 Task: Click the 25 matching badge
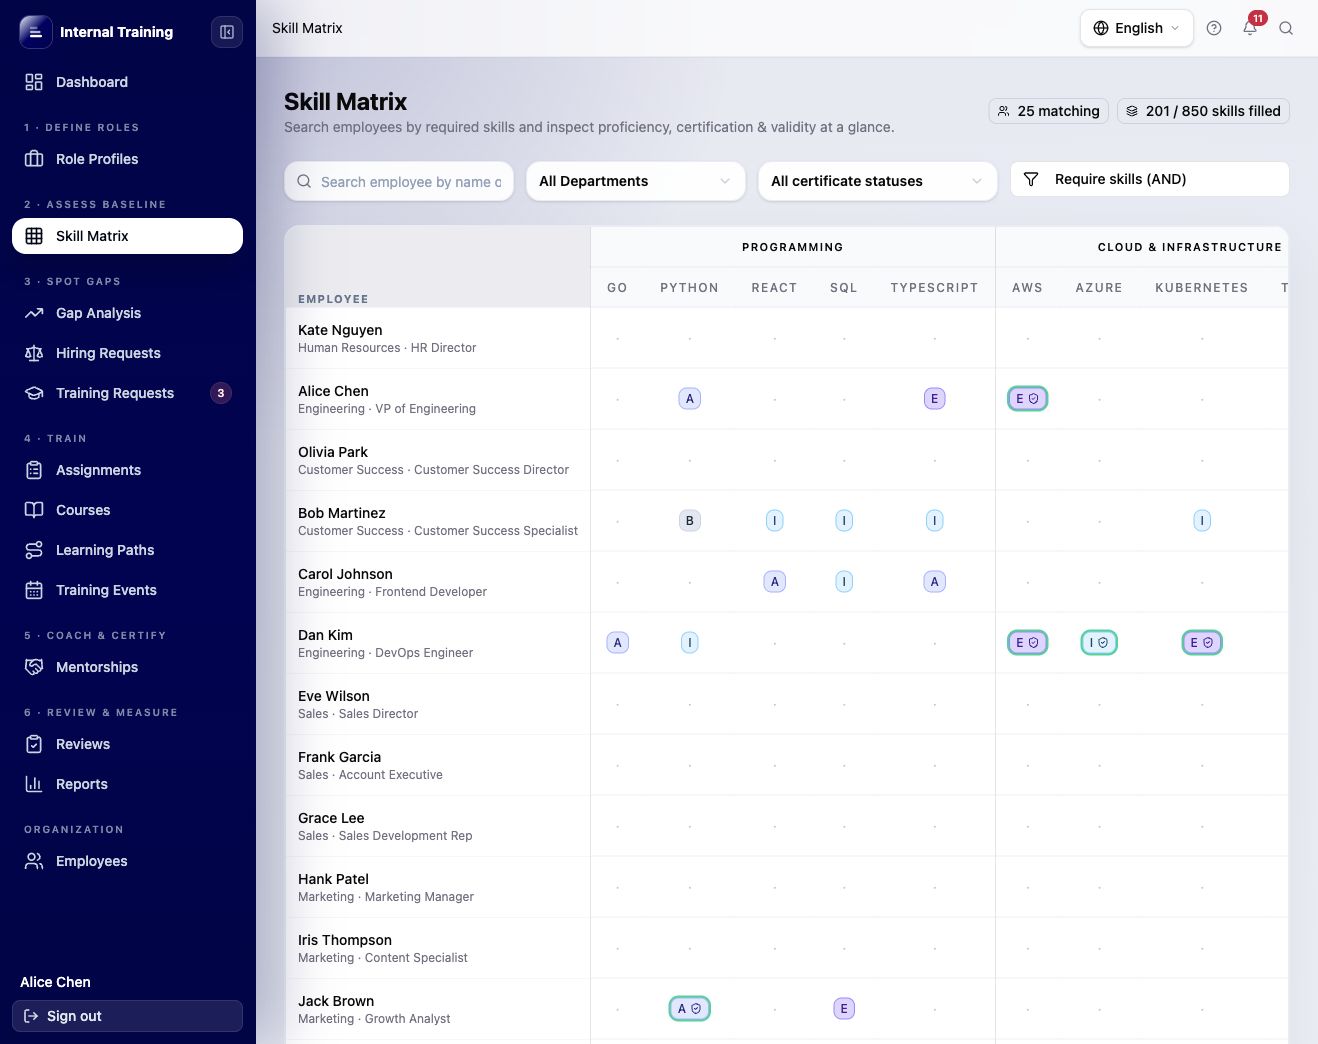click(x=1049, y=111)
